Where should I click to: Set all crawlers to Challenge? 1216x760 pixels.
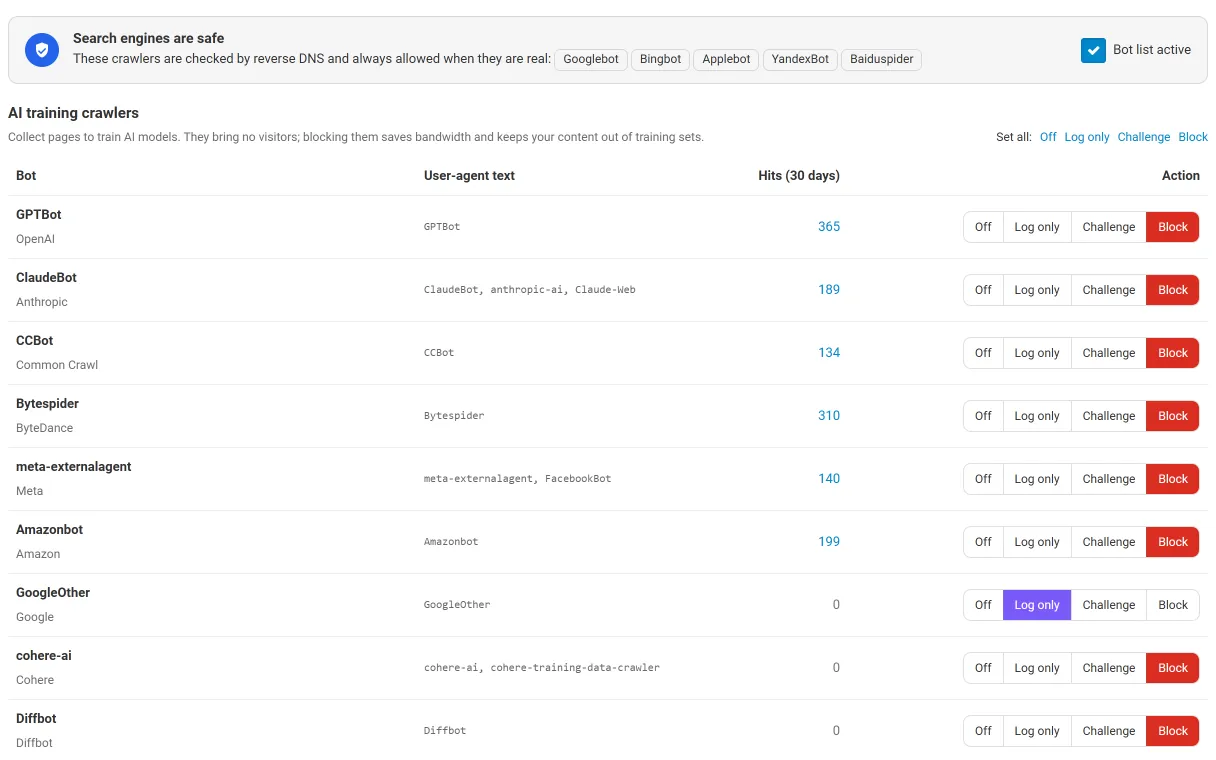tap(1144, 137)
